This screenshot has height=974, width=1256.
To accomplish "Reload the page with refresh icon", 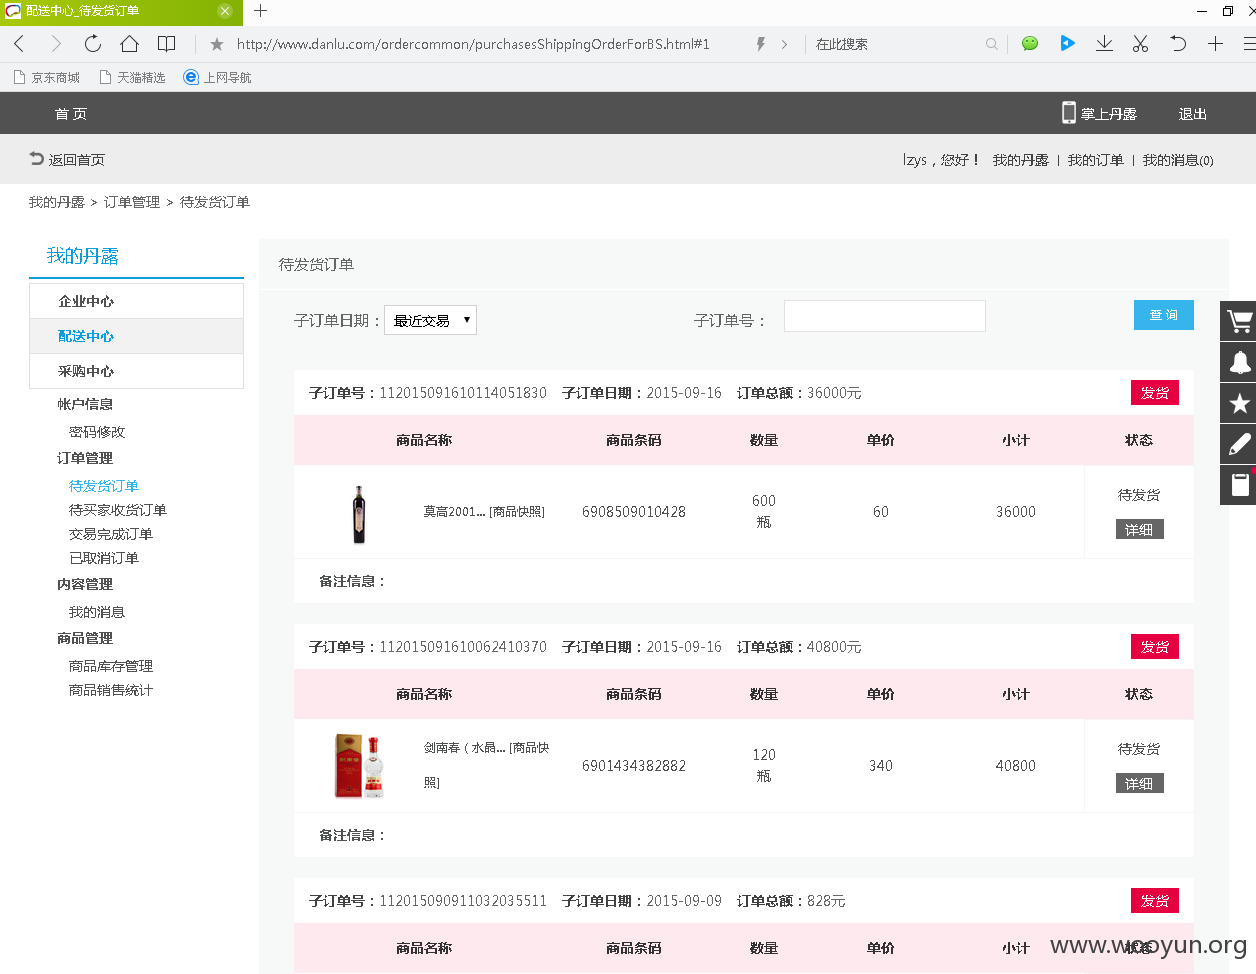I will (x=93, y=43).
